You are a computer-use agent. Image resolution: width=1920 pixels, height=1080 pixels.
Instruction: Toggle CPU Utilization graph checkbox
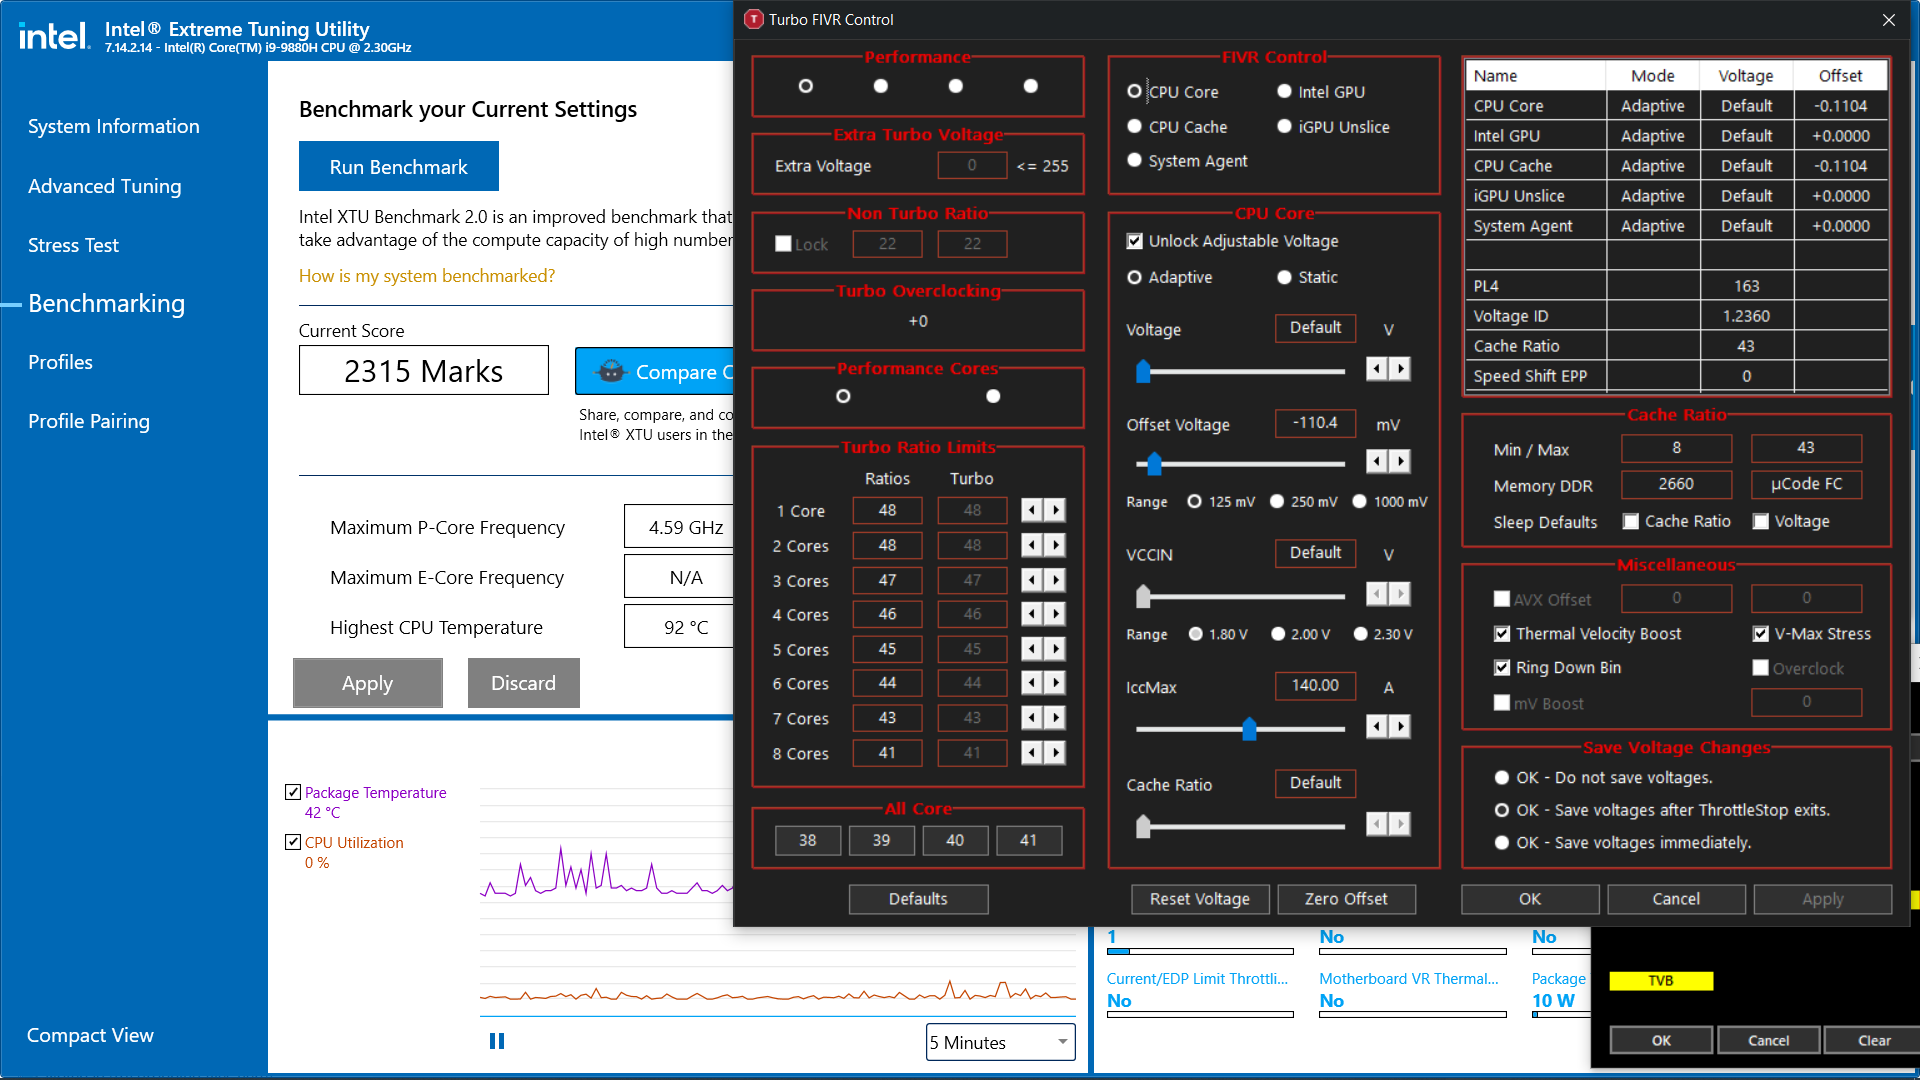point(293,842)
